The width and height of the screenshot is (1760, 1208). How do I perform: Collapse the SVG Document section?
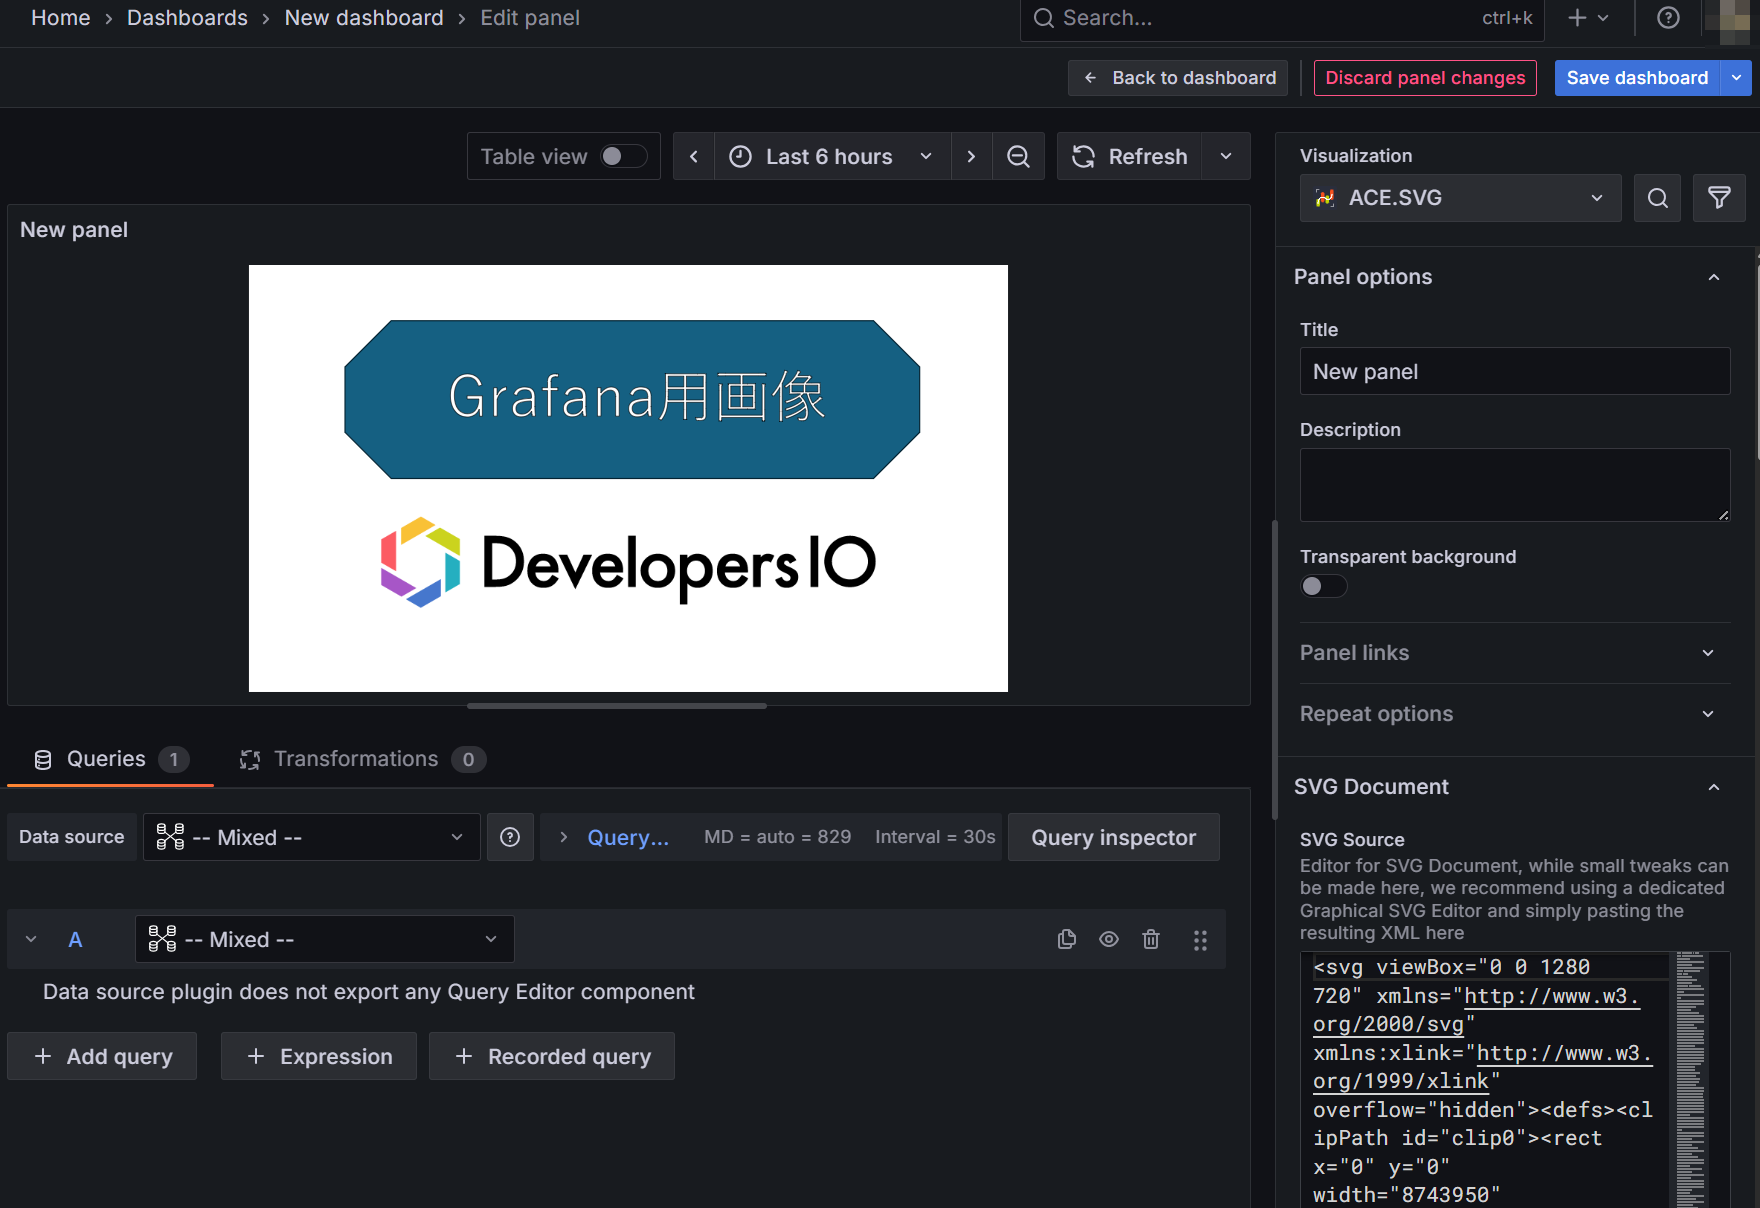pyautogui.click(x=1714, y=787)
